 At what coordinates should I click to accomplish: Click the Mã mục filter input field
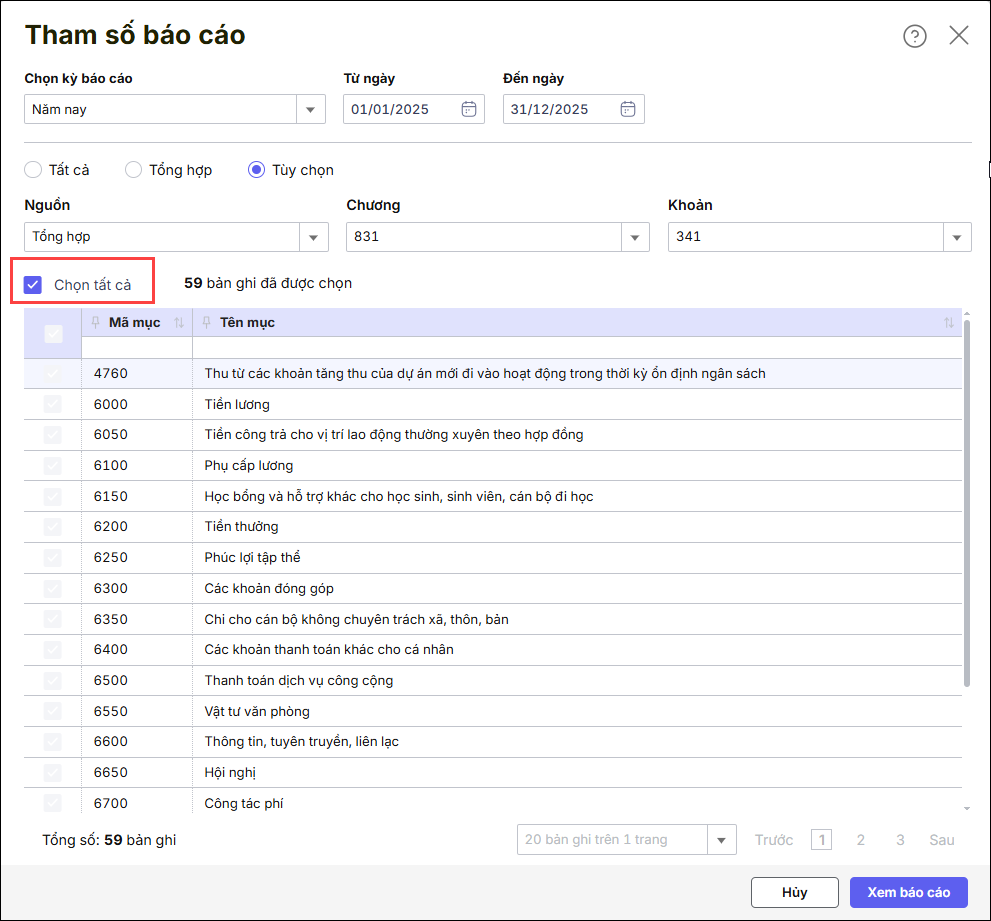click(x=137, y=347)
